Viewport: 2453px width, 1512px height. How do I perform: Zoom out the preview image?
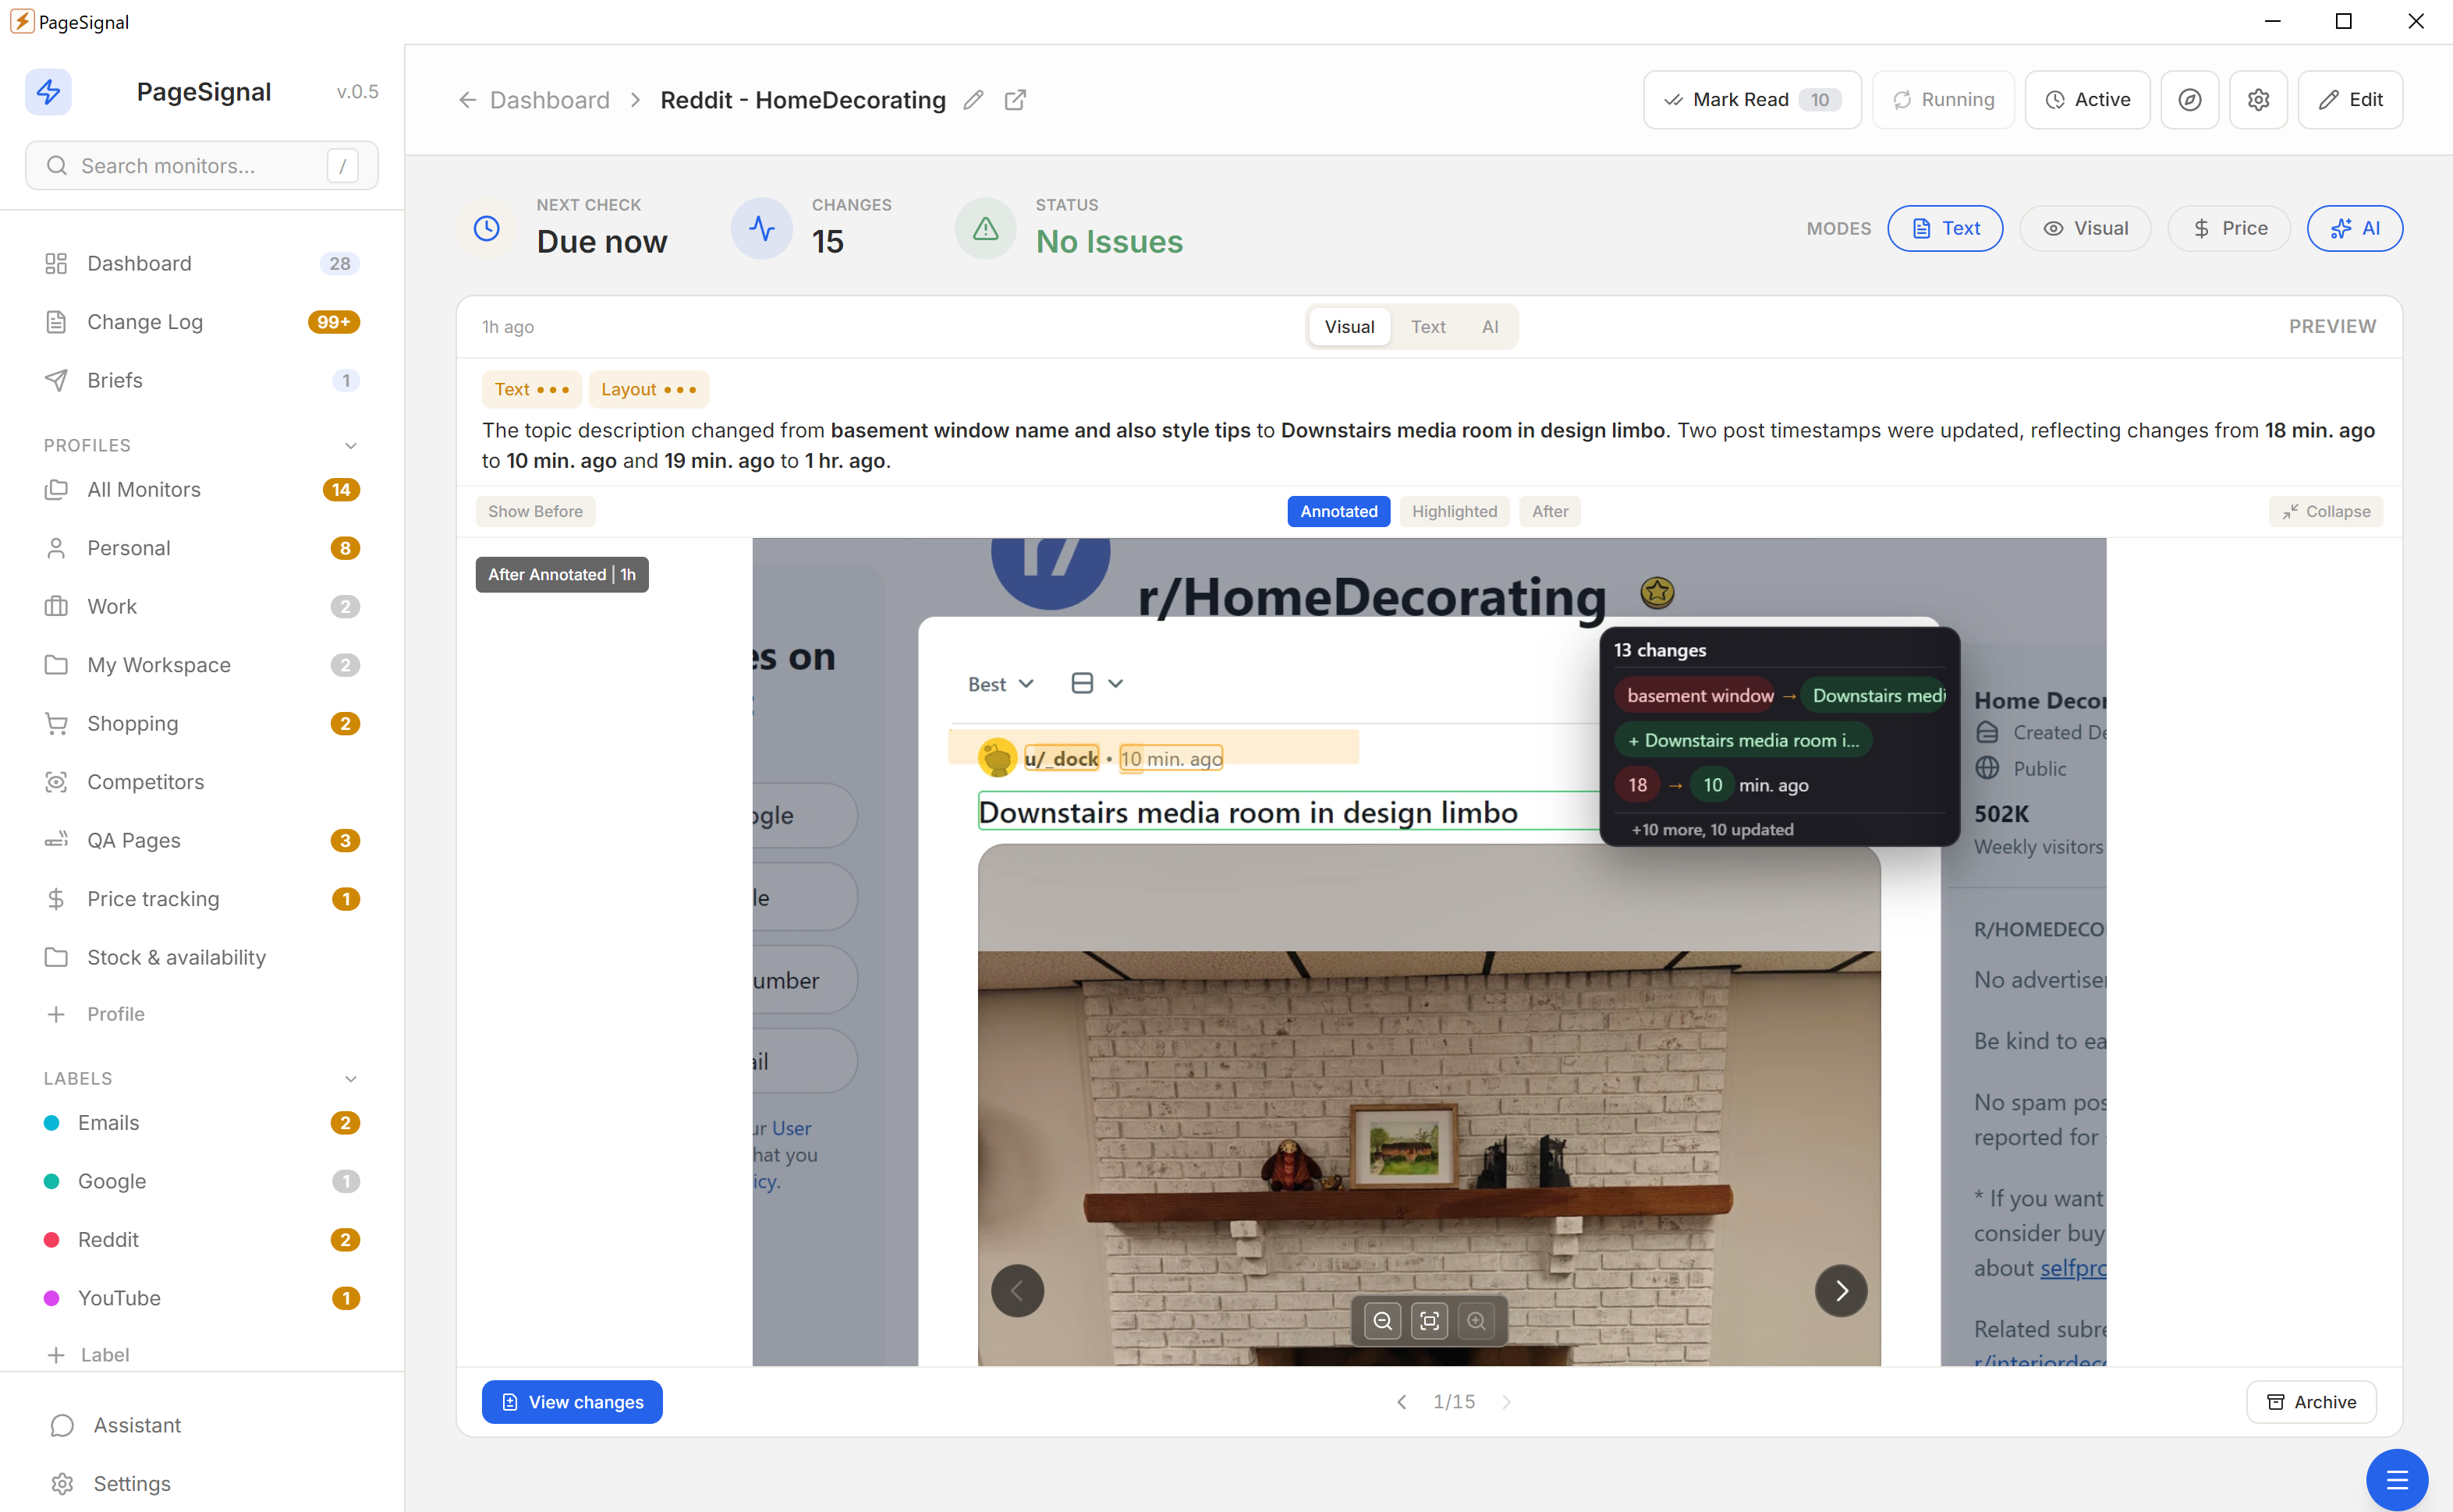tap(1382, 1321)
